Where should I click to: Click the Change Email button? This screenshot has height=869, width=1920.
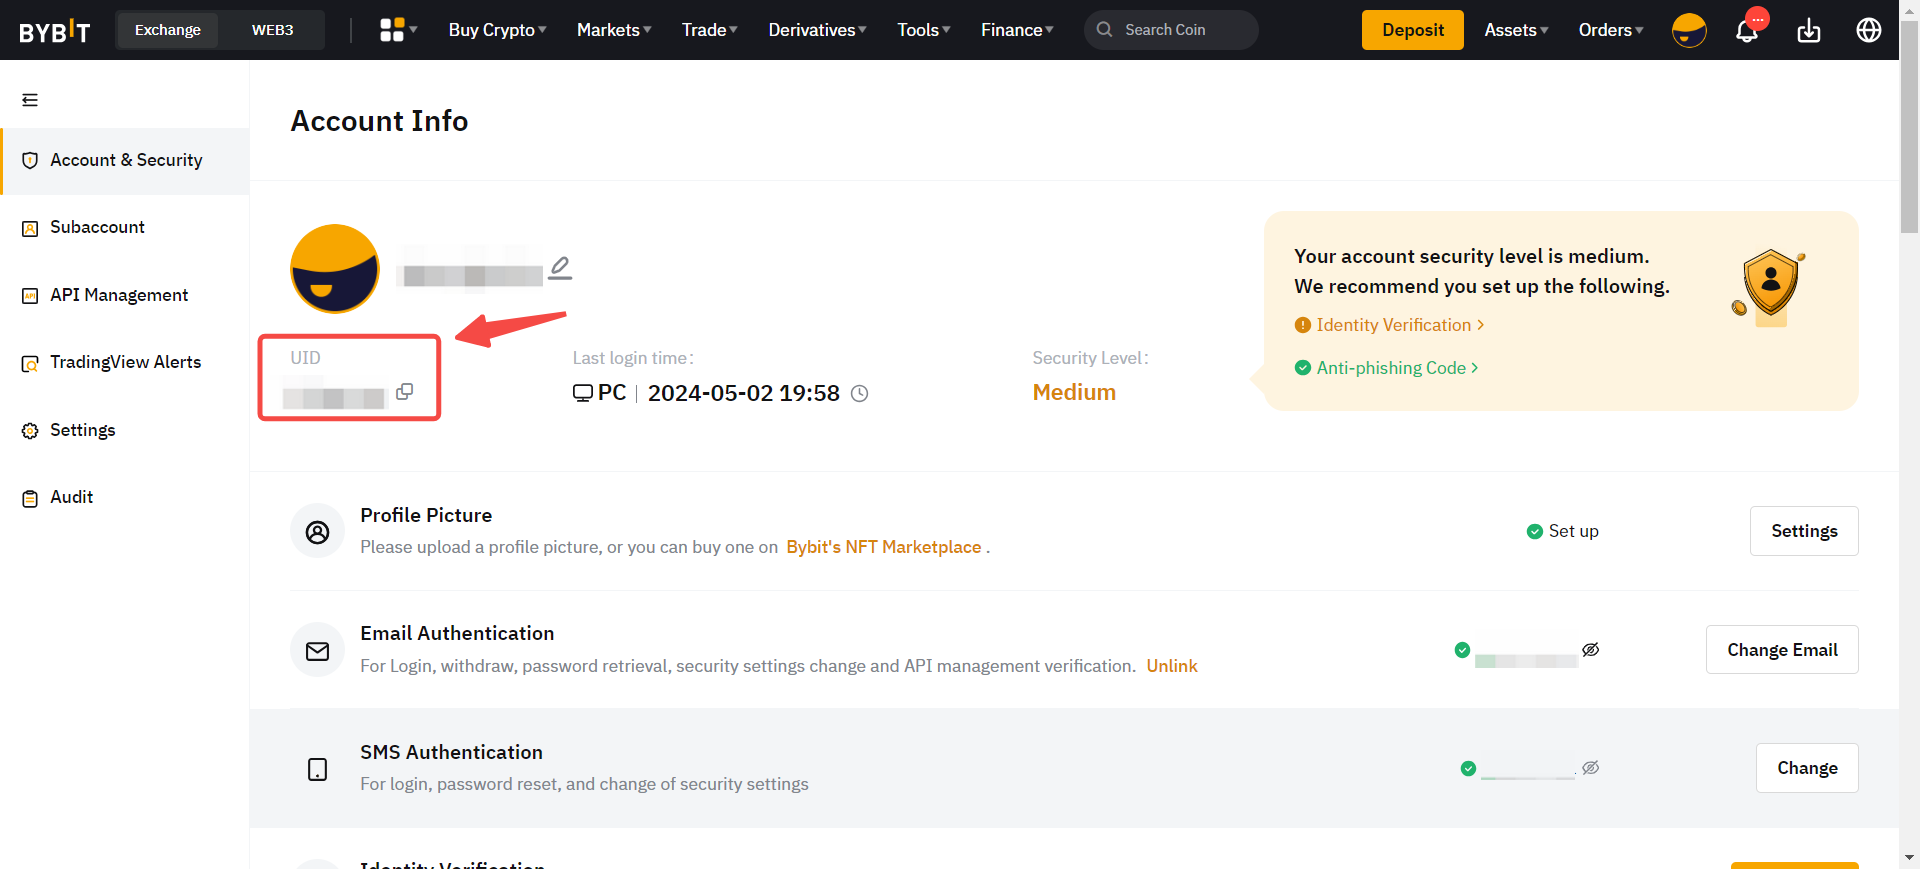(x=1782, y=650)
